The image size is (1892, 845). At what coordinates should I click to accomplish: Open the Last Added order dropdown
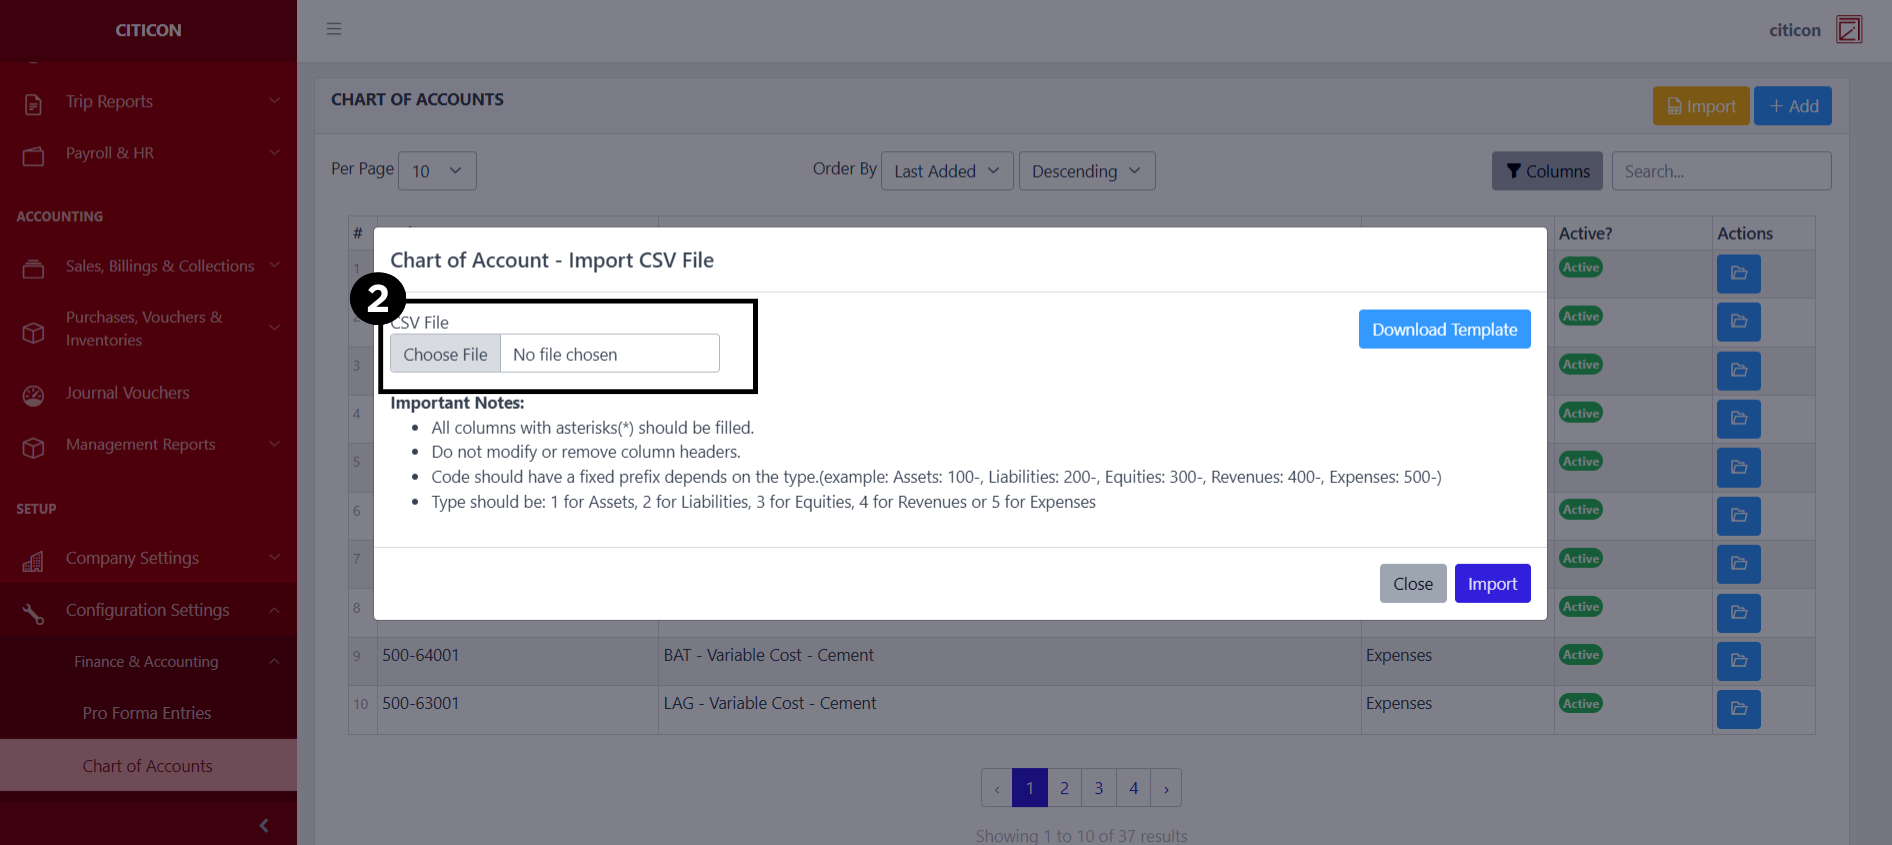[946, 171]
